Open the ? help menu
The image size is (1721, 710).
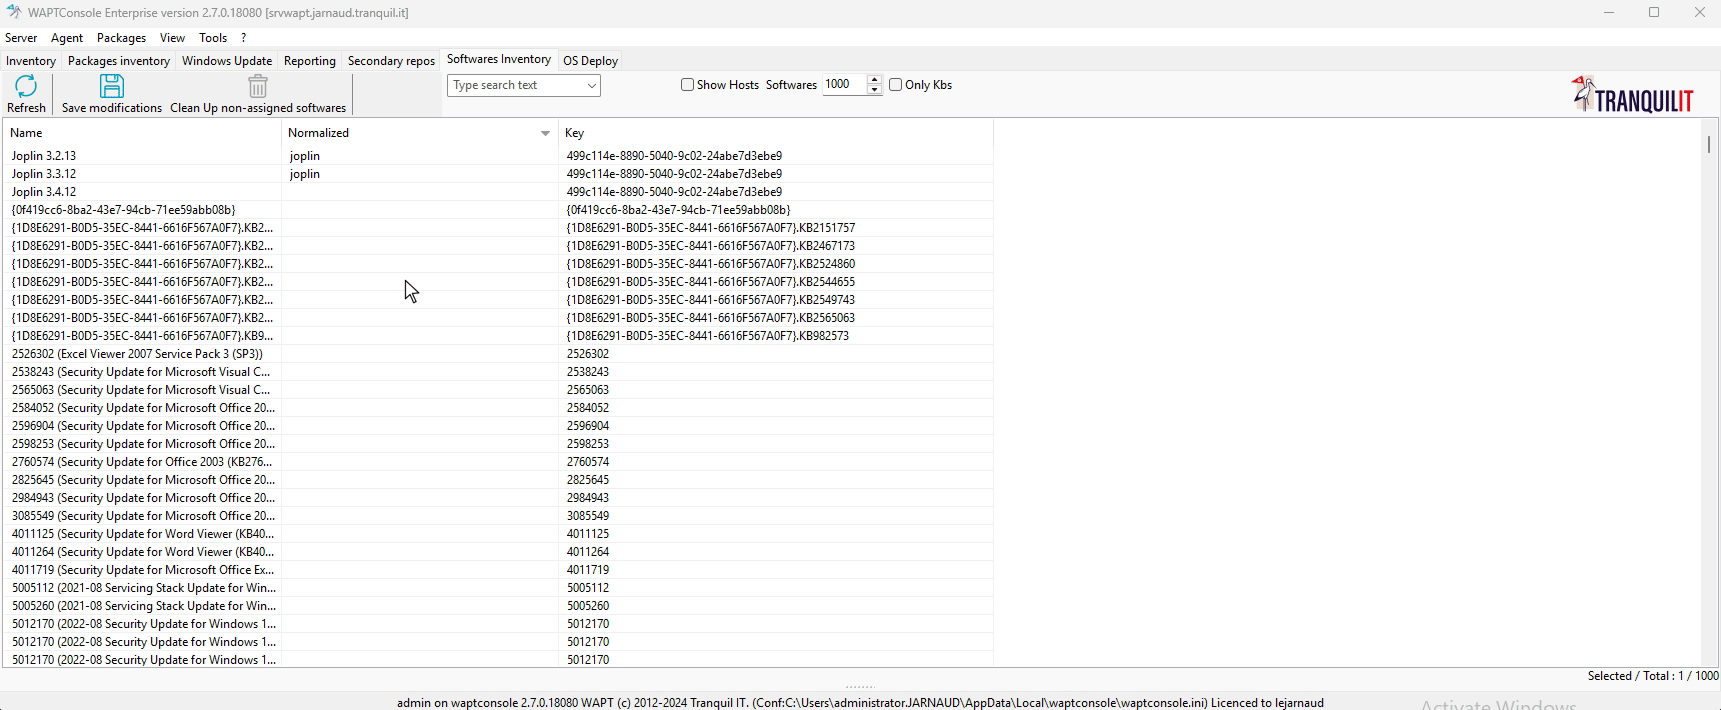point(243,38)
